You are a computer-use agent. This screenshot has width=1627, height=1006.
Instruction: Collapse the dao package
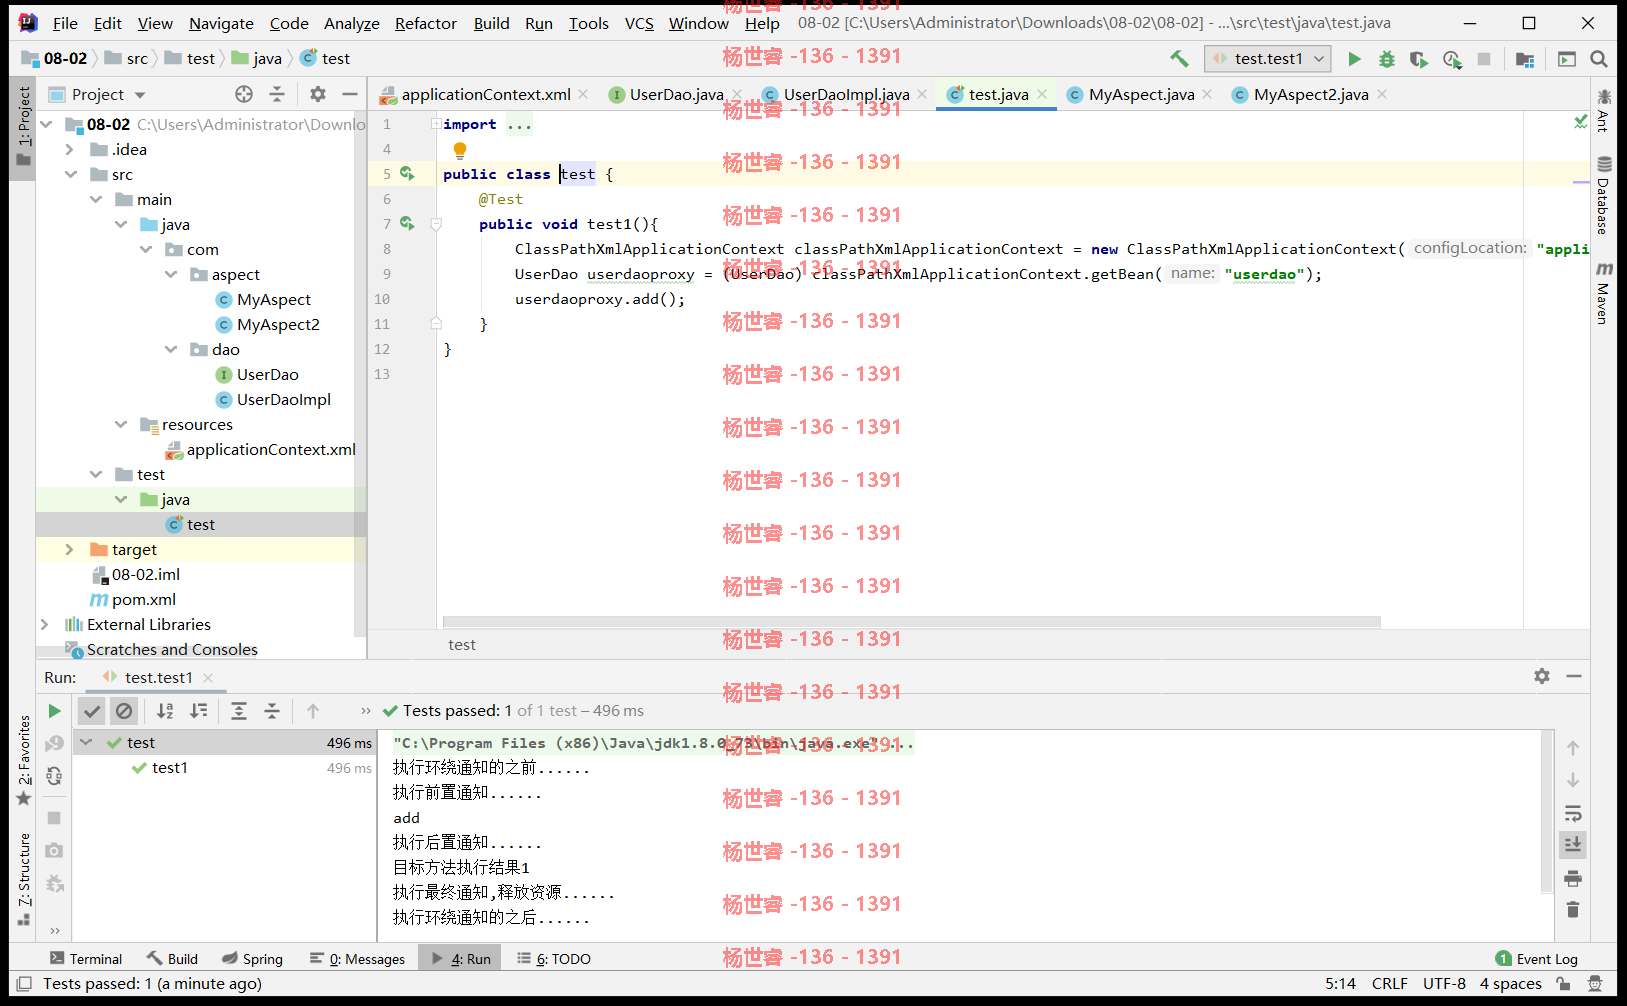point(170,350)
